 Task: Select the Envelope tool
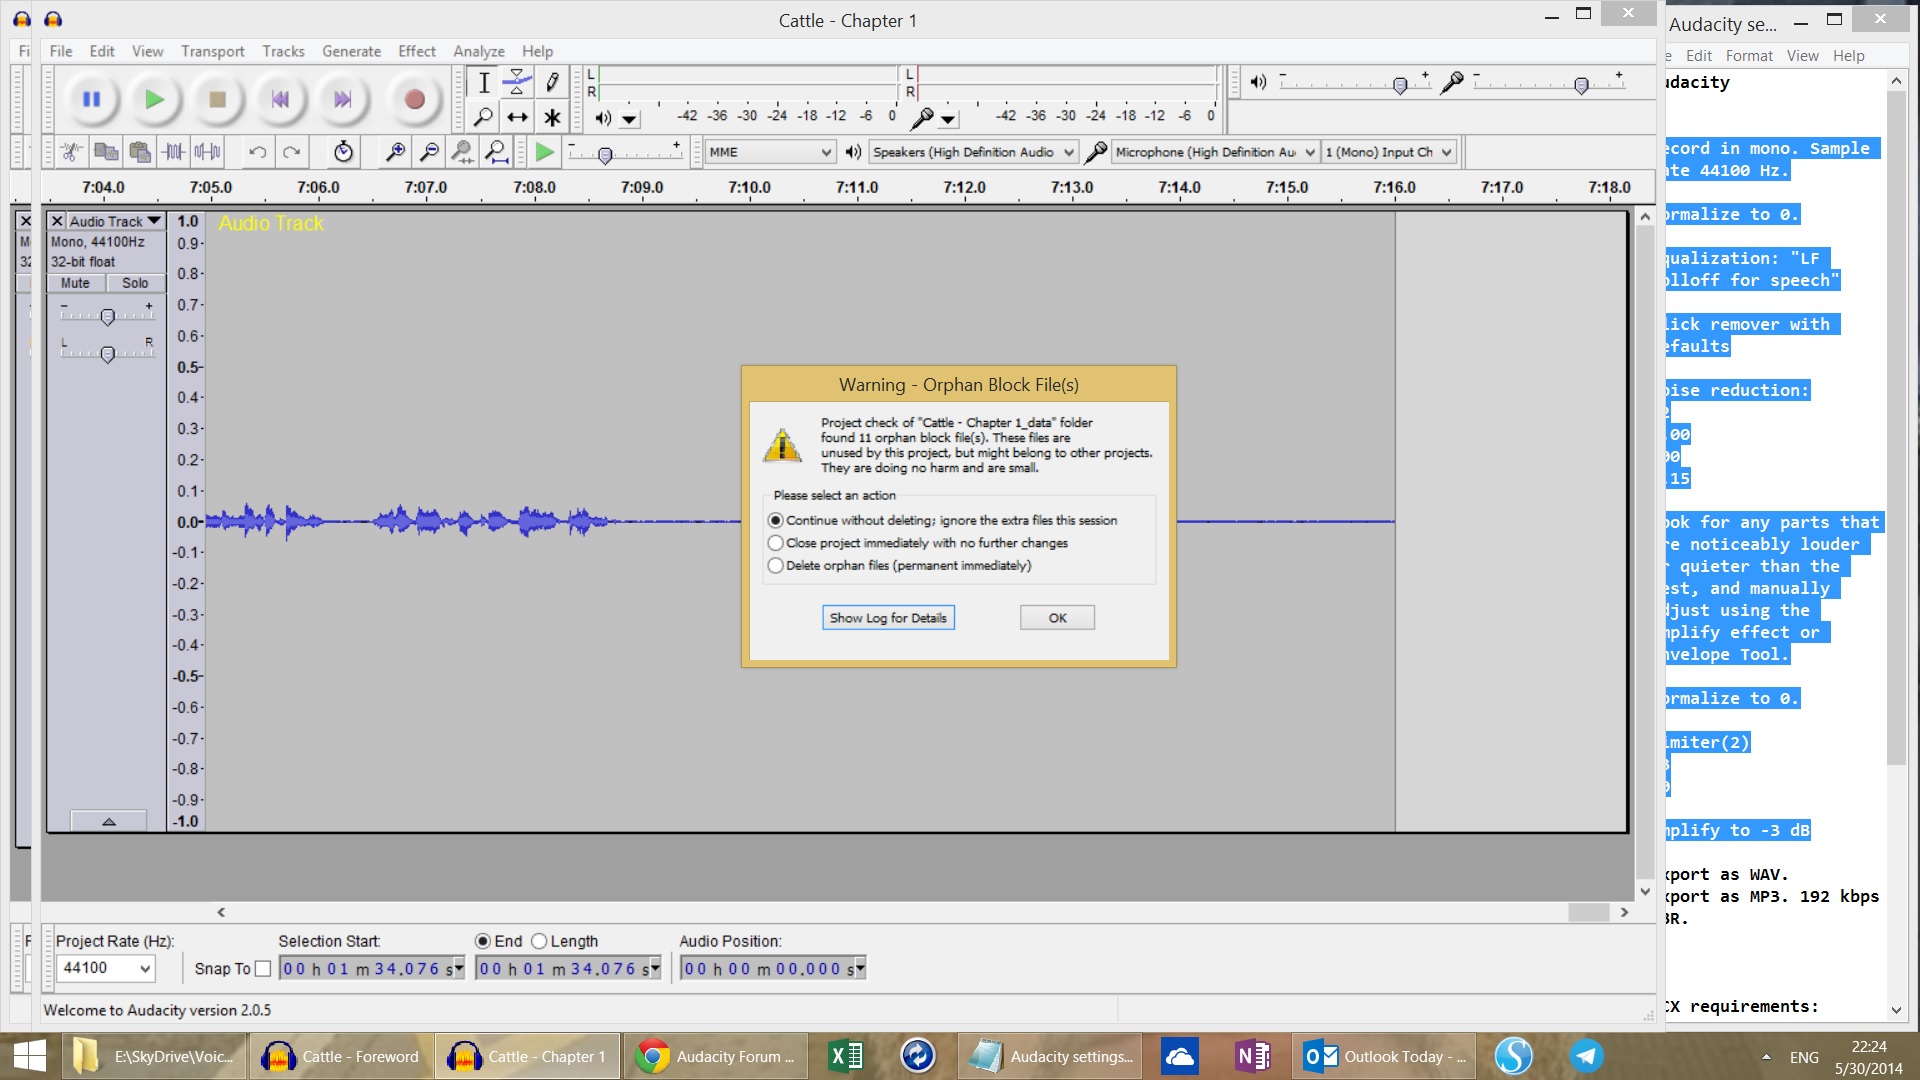click(x=517, y=84)
